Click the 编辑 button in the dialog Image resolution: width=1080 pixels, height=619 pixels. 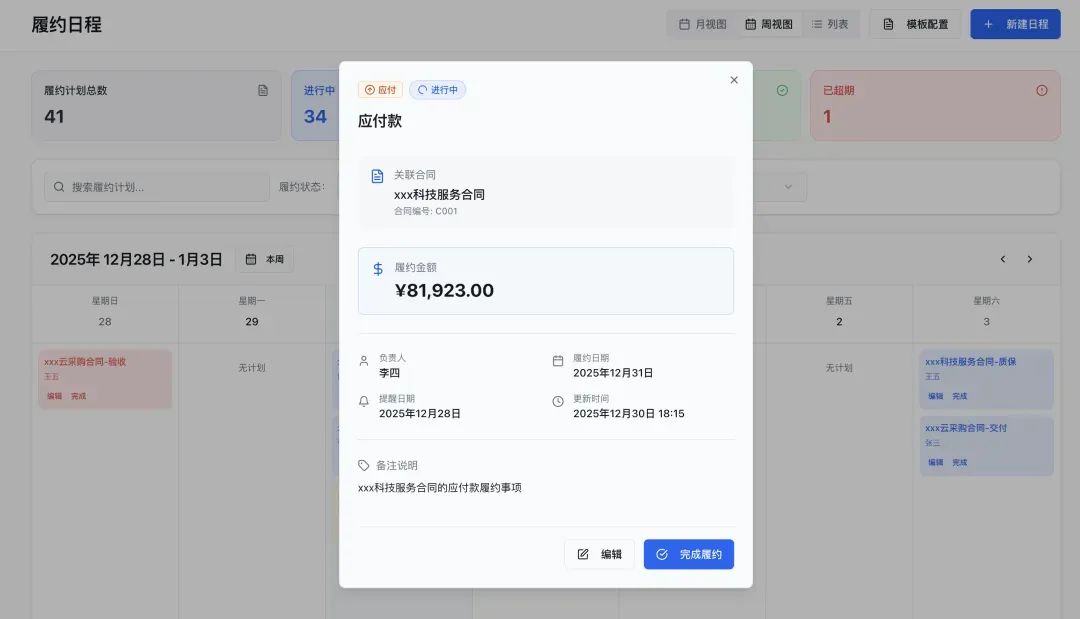pyautogui.click(x=599, y=554)
